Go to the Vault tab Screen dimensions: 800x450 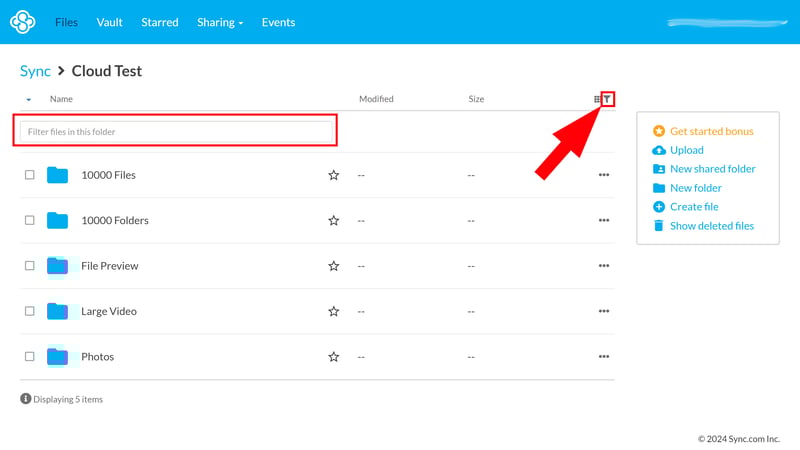tap(109, 22)
